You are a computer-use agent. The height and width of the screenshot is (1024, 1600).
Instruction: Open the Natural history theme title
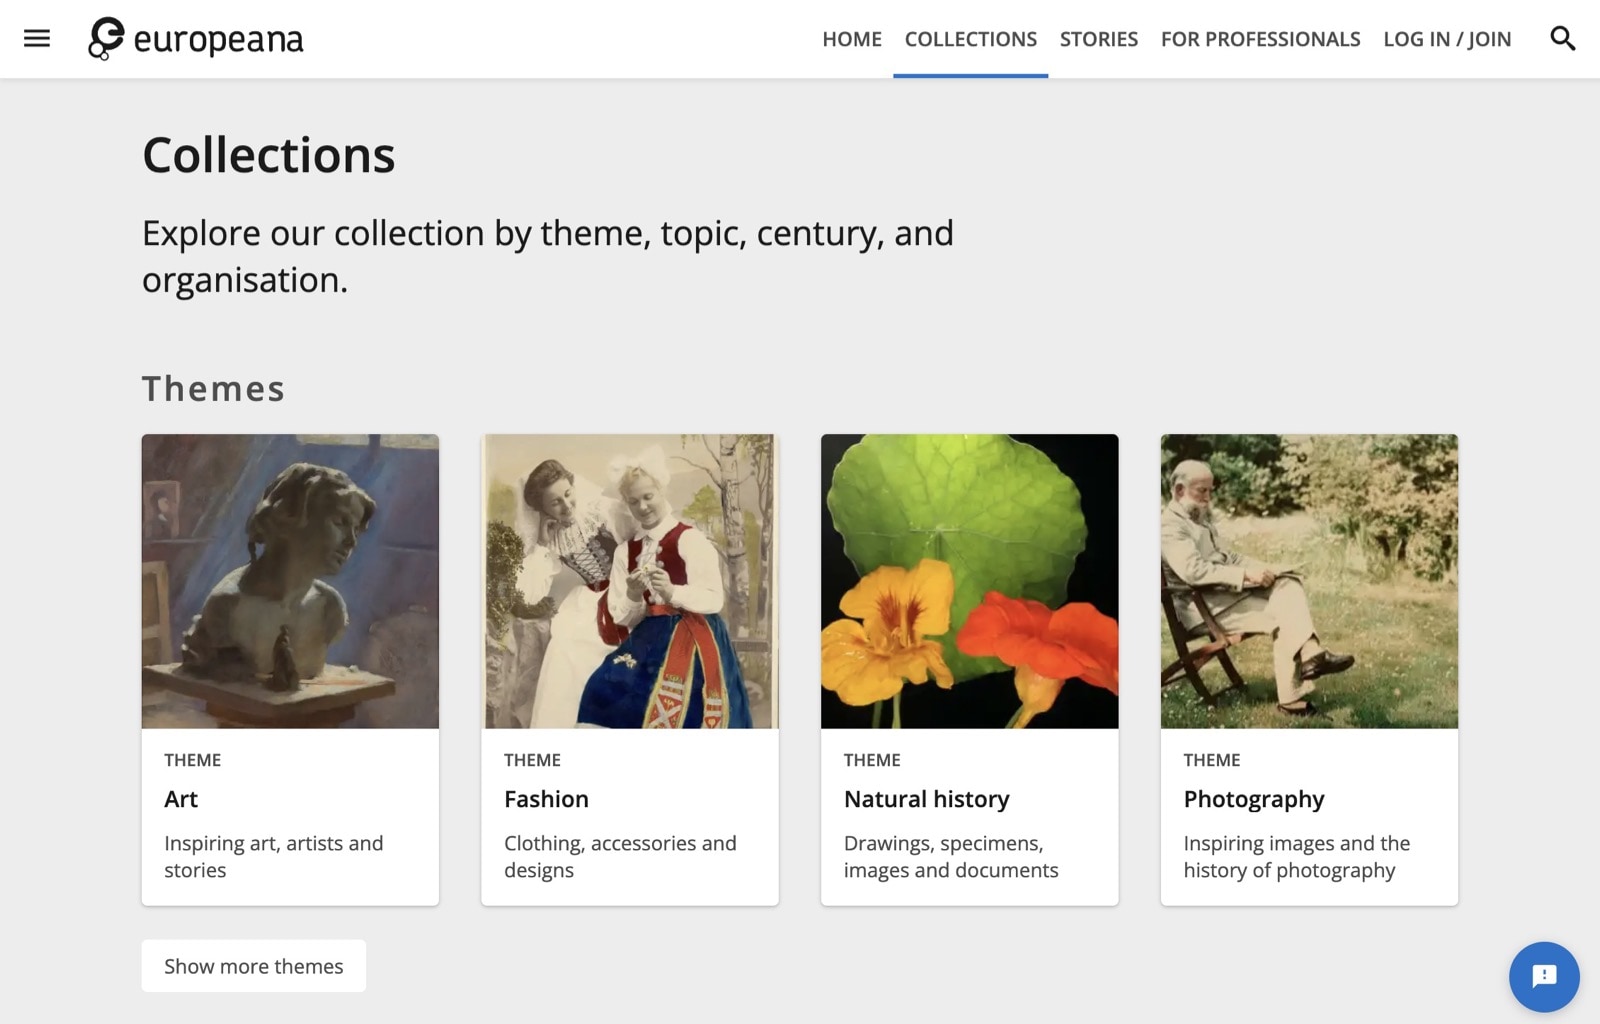[926, 799]
